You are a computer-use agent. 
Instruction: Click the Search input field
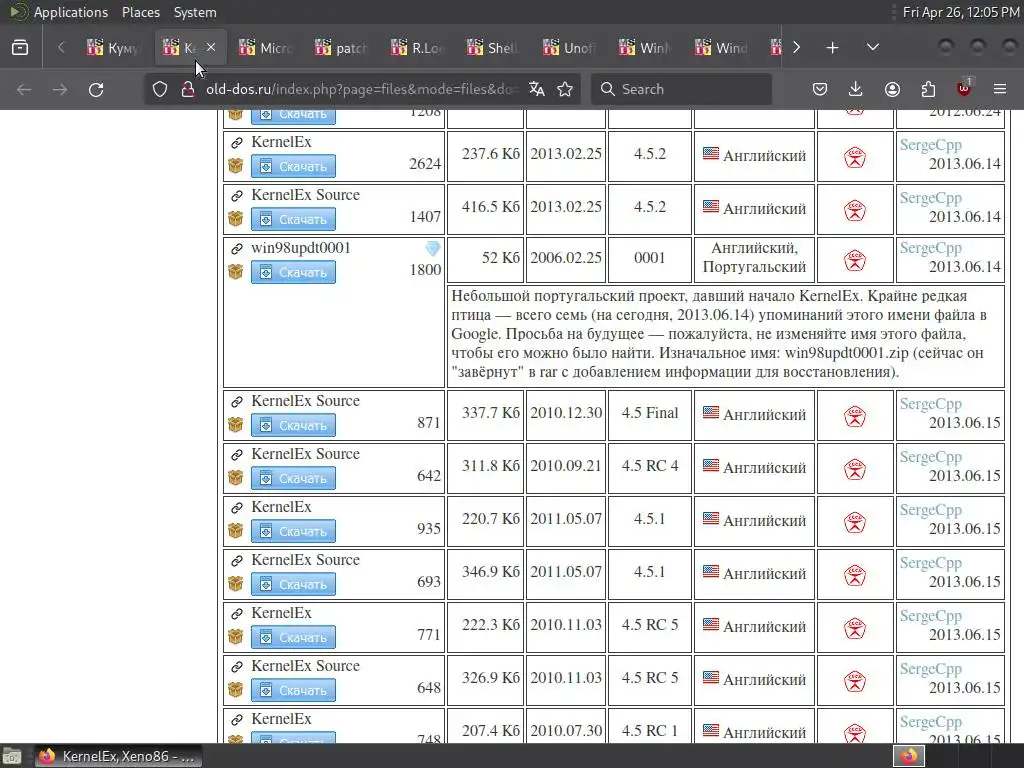[681, 89]
